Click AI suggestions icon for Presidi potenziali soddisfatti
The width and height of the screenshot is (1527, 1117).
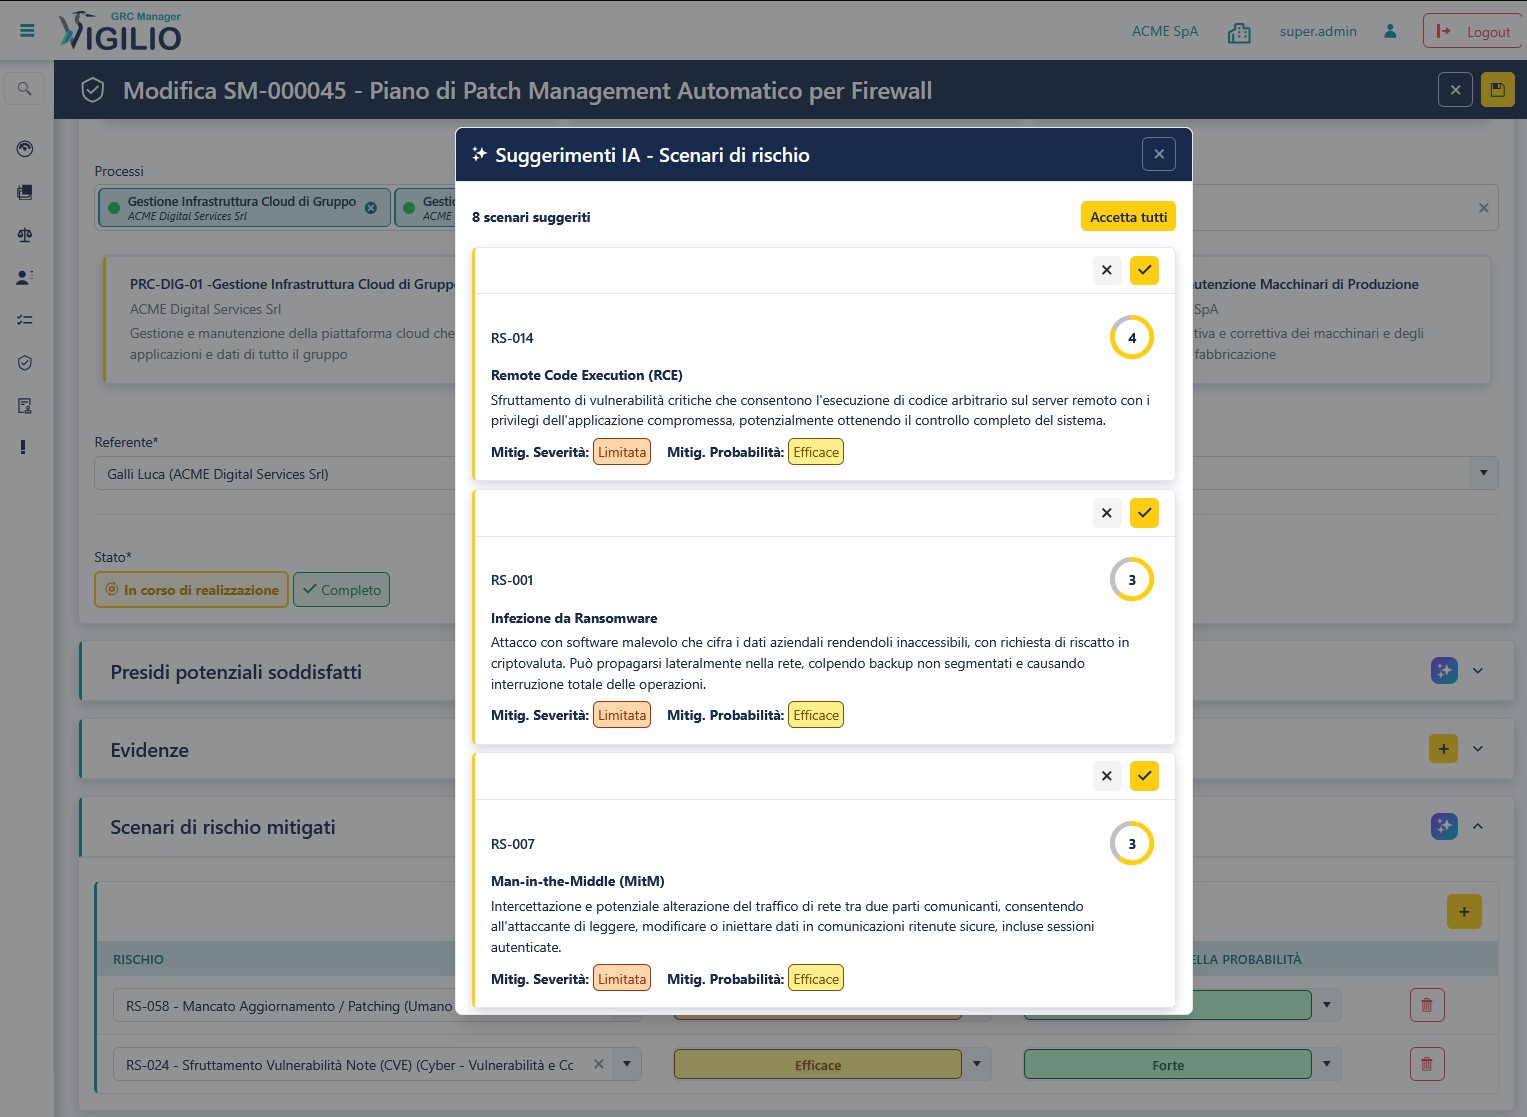click(x=1444, y=671)
